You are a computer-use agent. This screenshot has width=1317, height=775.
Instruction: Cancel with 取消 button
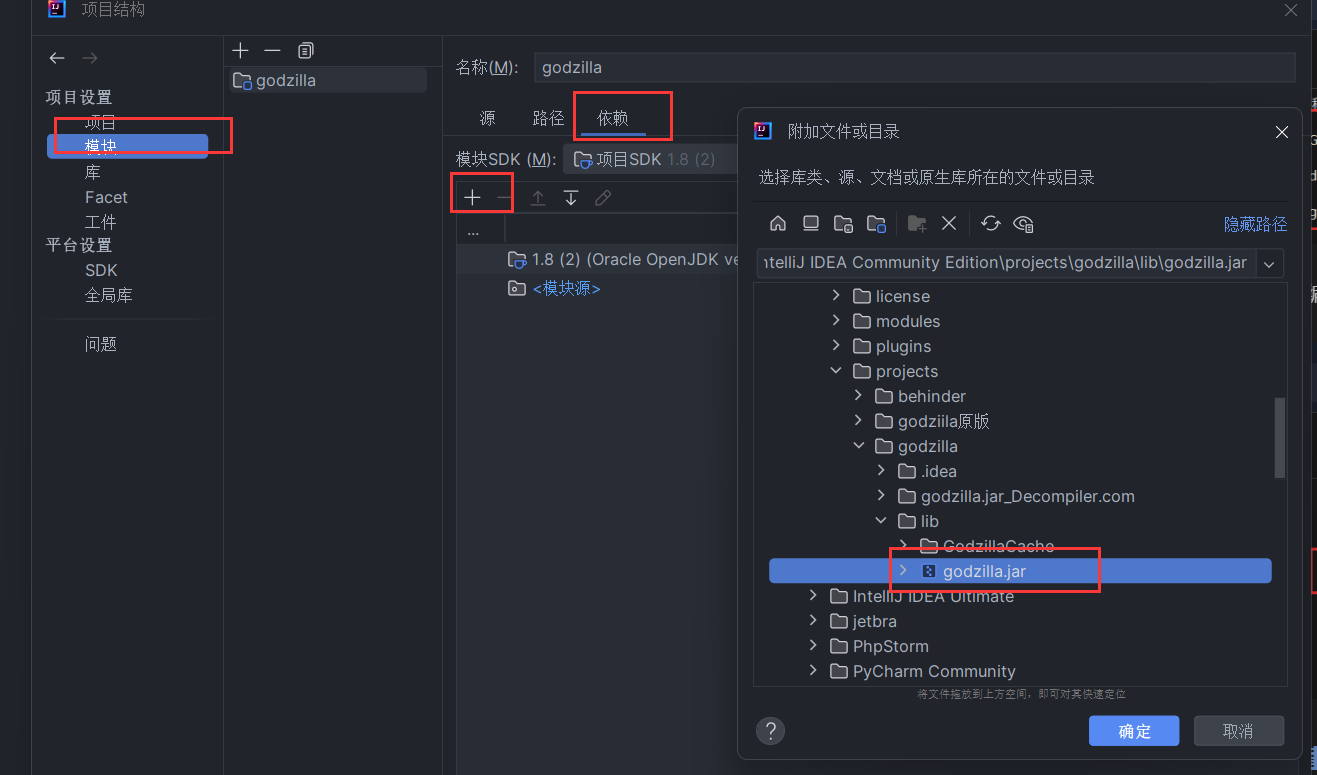pyautogui.click(x=1238, y=731)
